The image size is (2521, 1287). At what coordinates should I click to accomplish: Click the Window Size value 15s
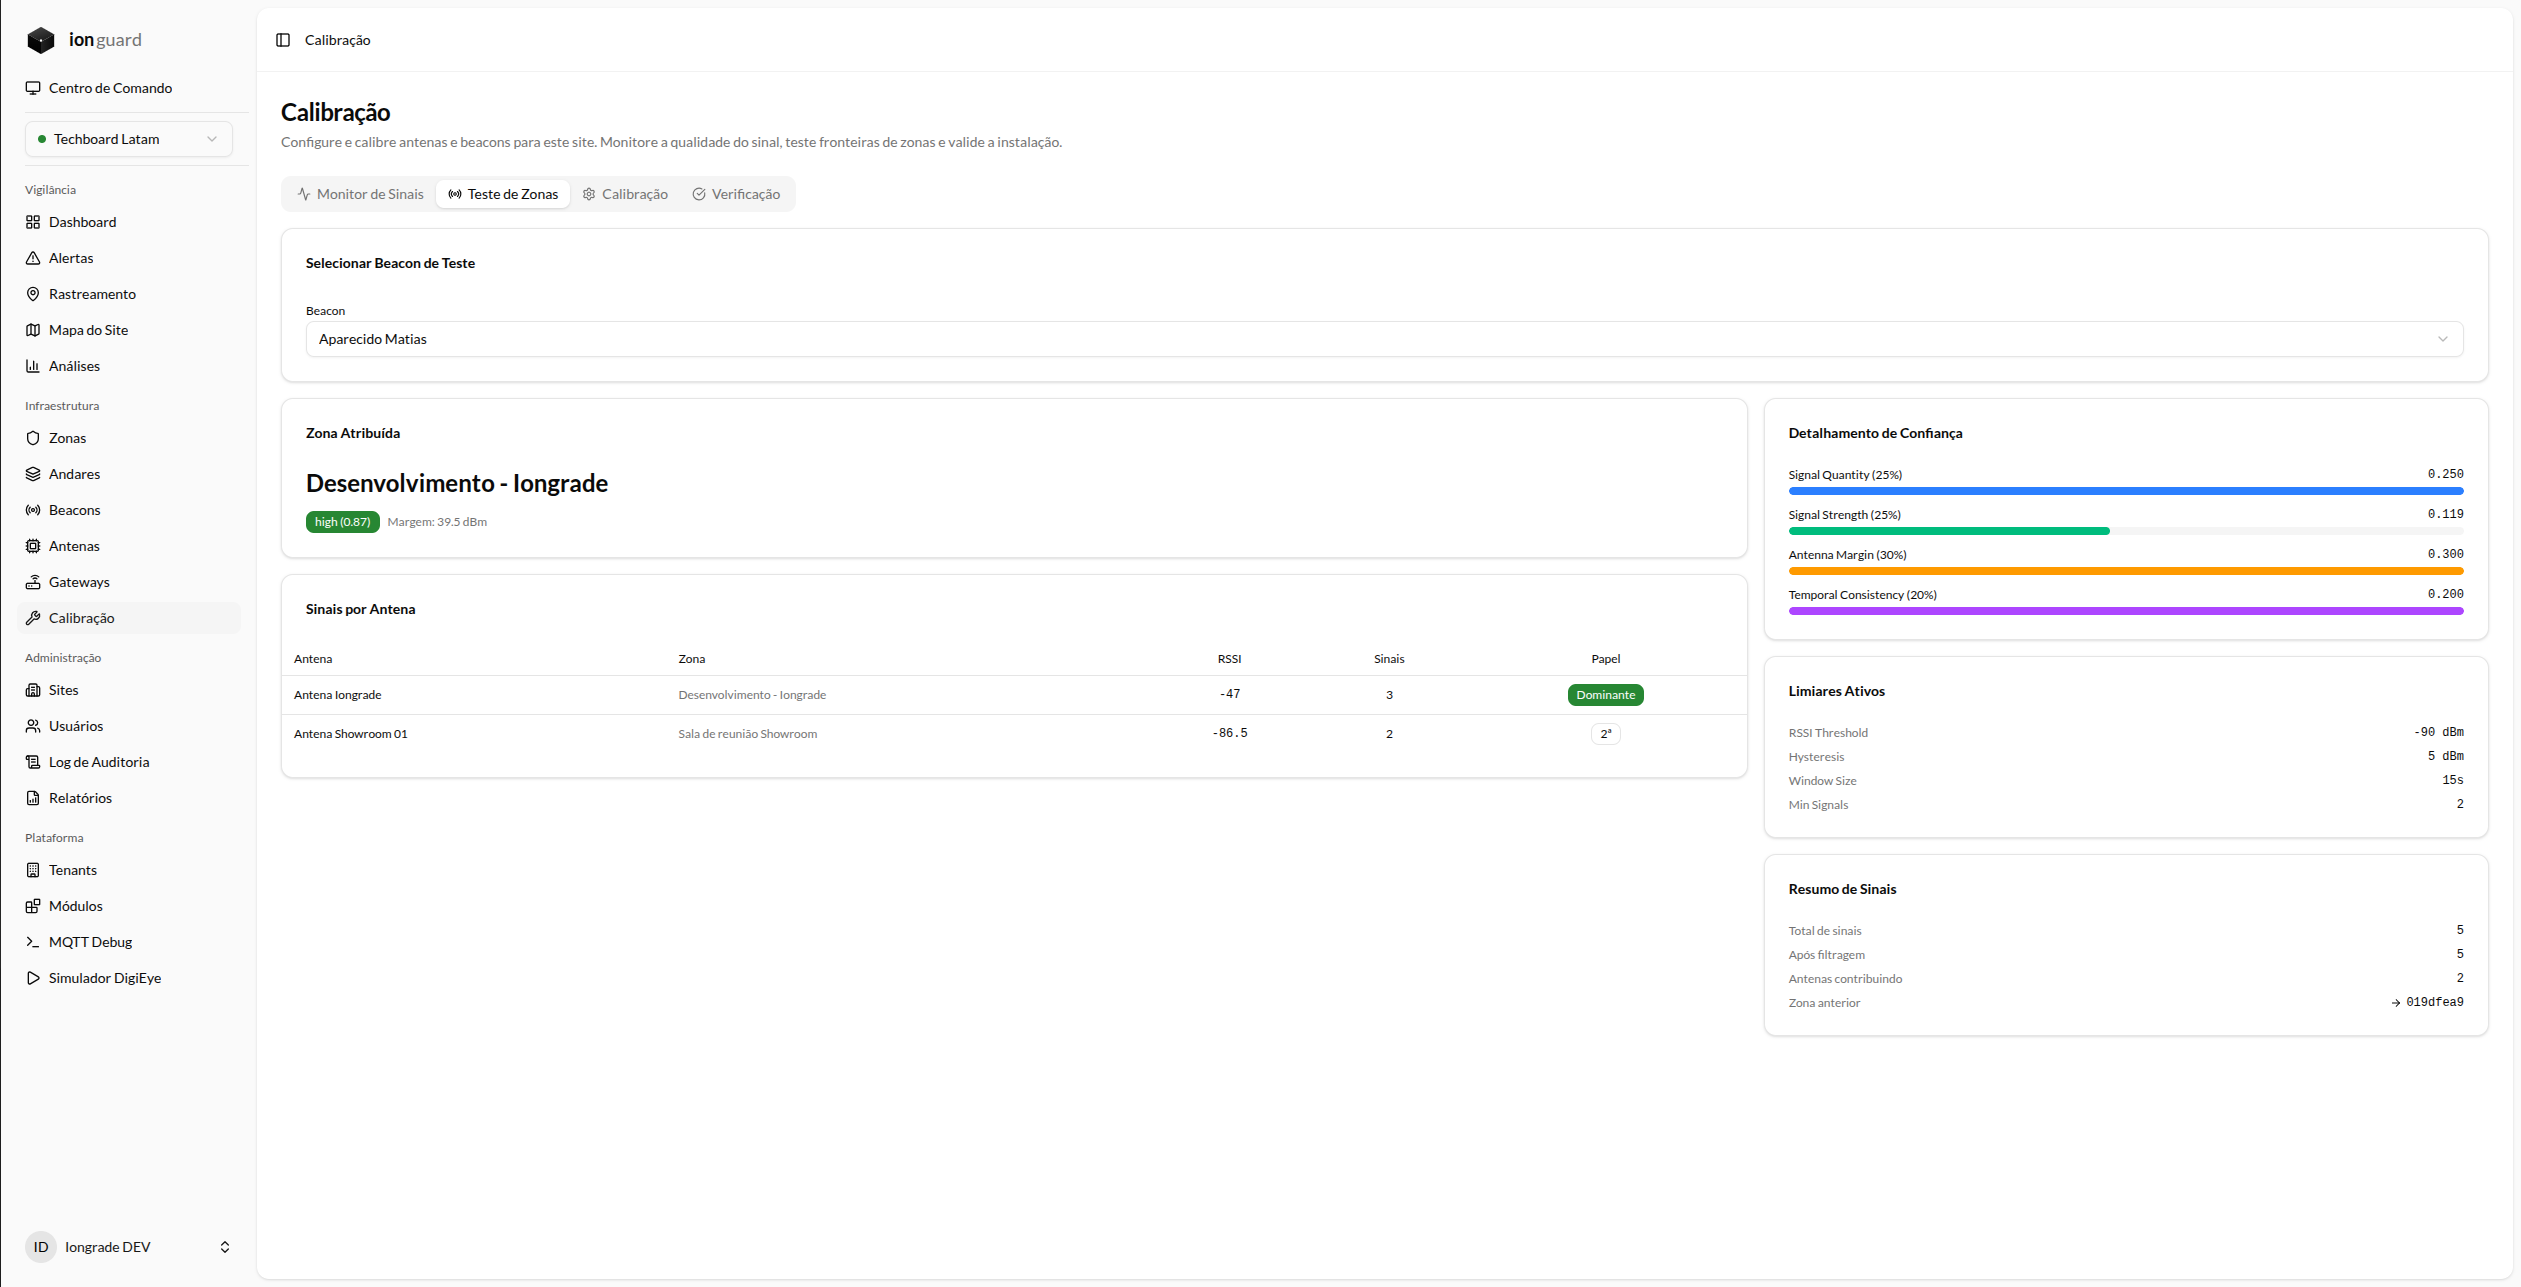pos(2452,781)
